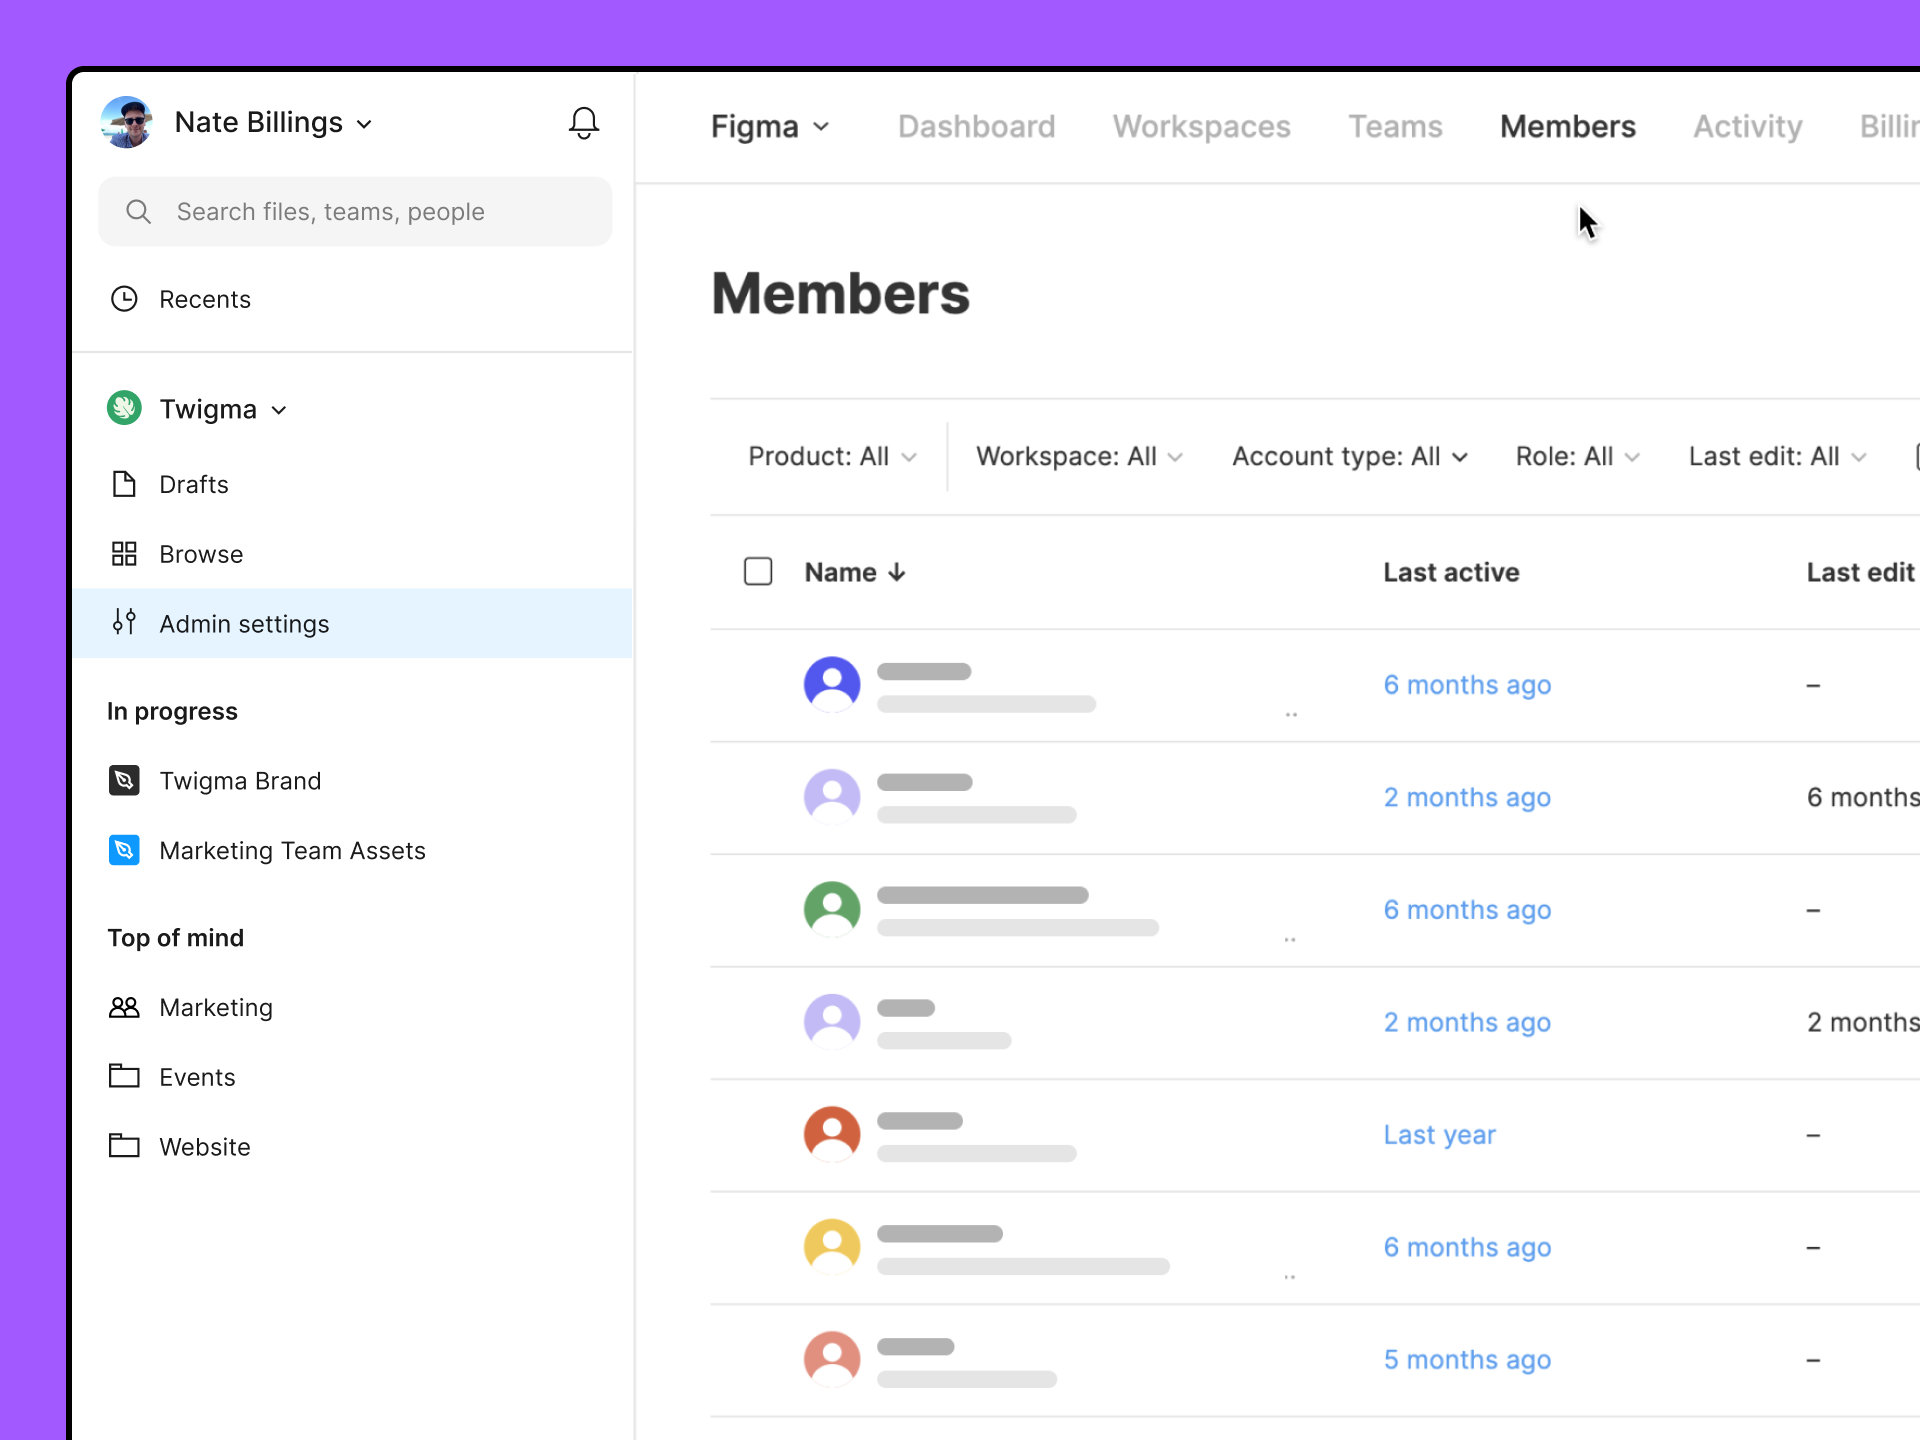Click the first 6 months ago link
Screen dimensions: 1920x1440
pos(1466,685)
